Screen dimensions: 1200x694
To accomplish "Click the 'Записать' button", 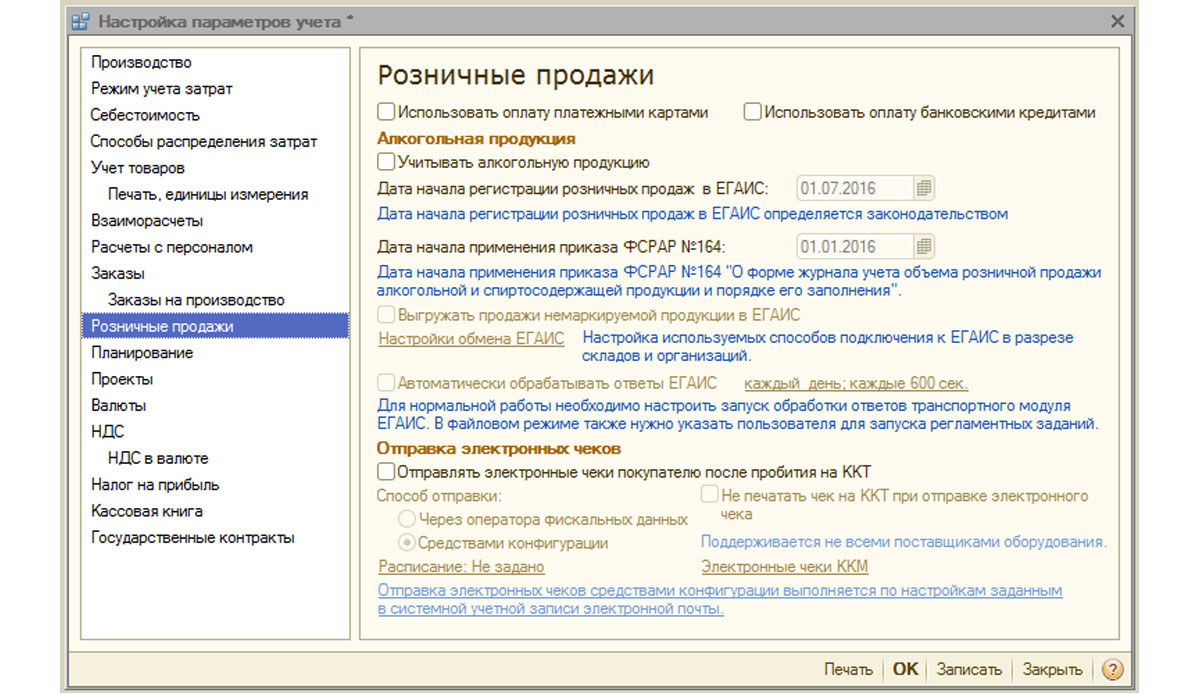I will pyautogui.click(x=969, y=669).
